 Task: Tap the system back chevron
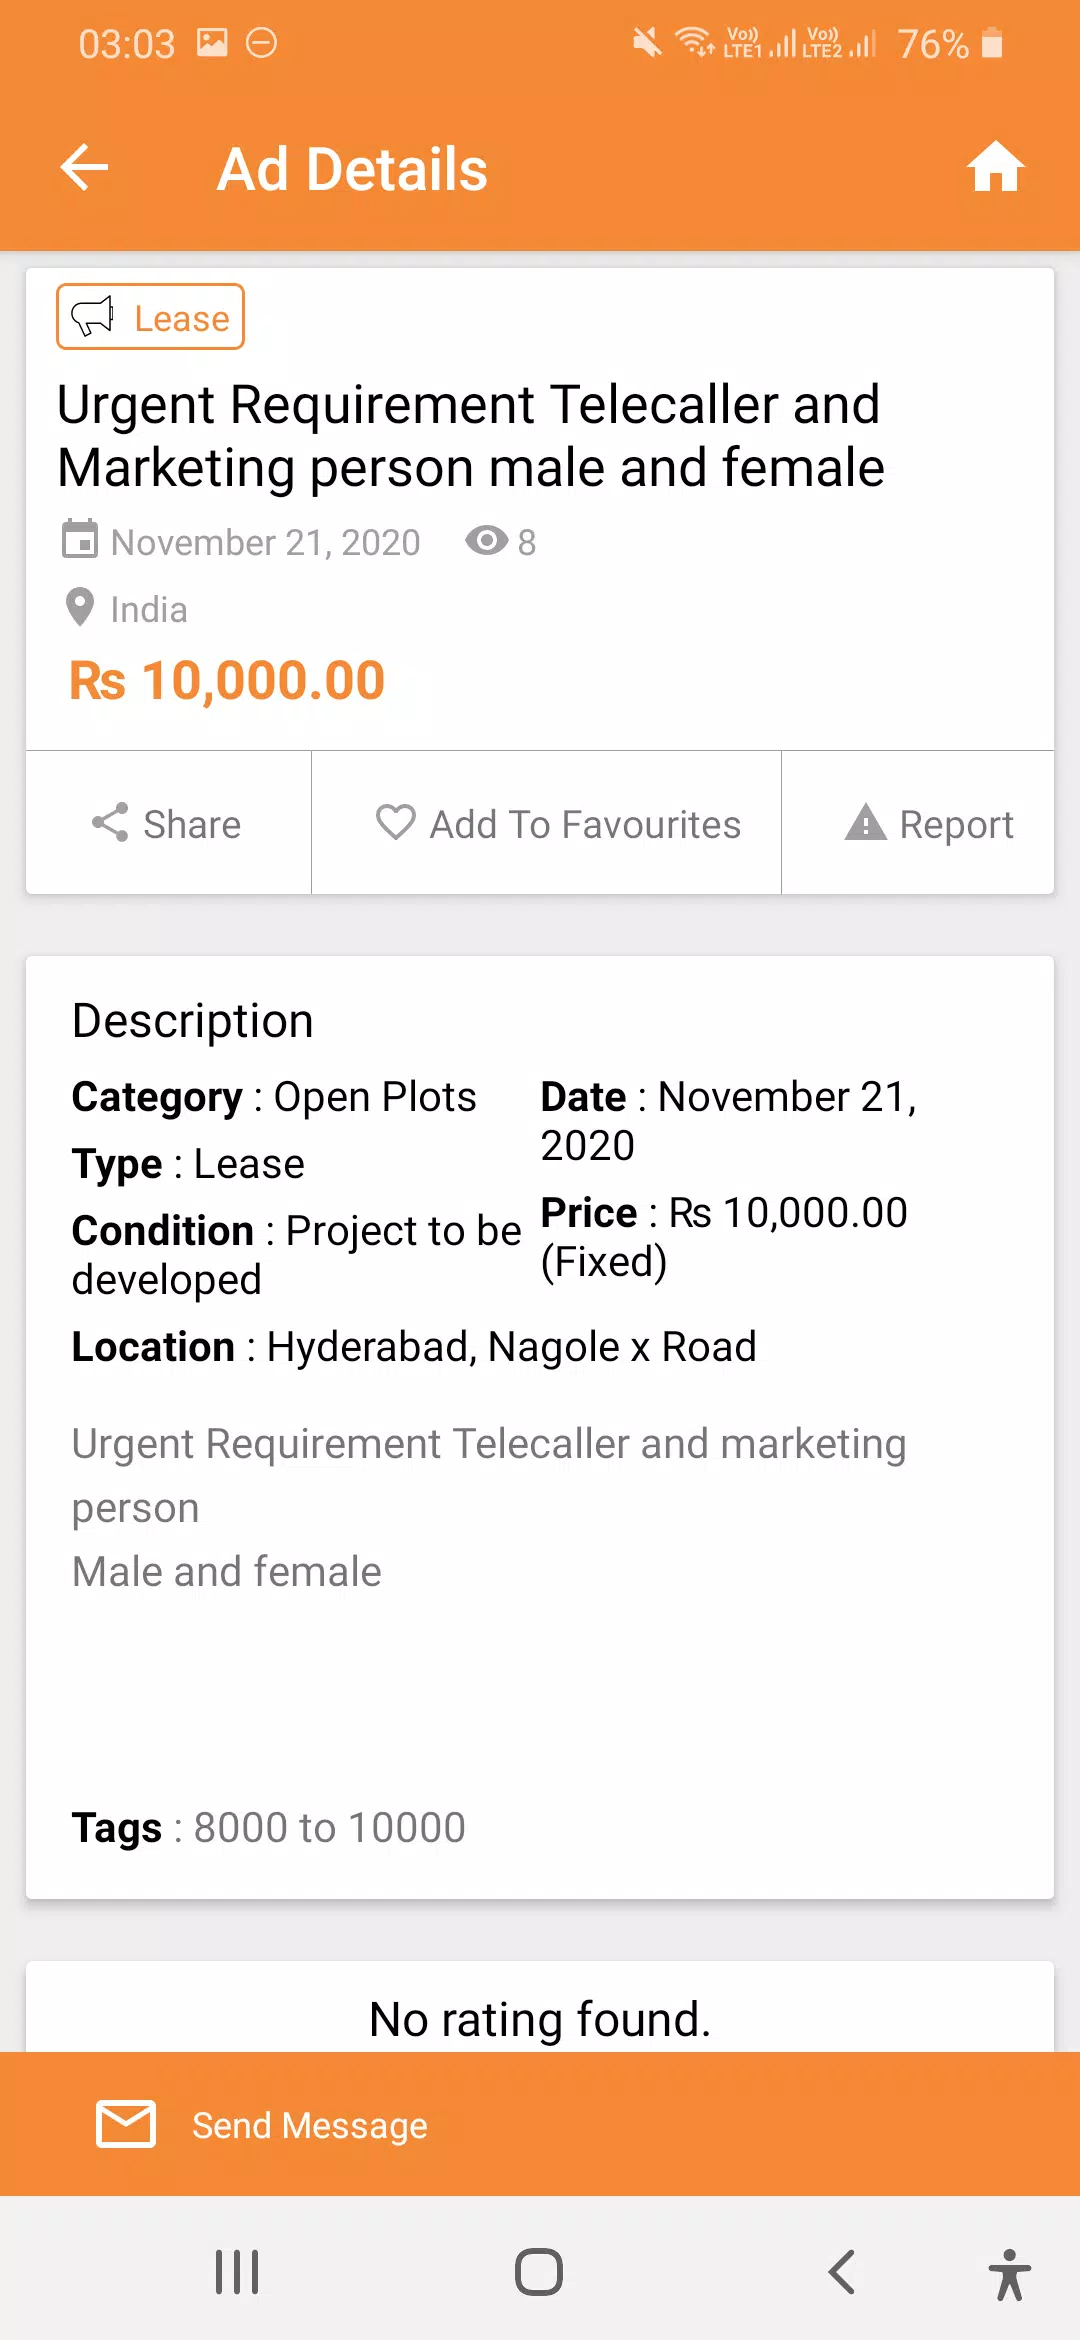click(x=842, y=2272)
